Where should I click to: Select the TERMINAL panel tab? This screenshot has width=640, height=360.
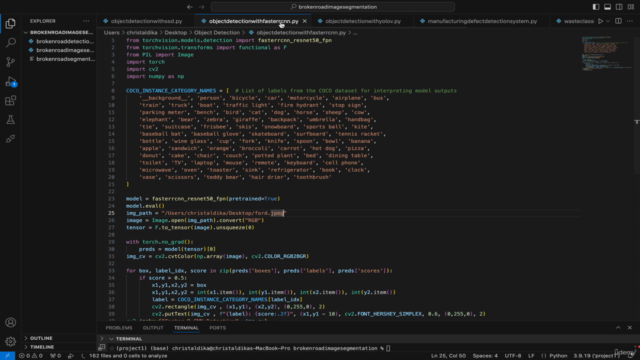click(x=186, y=328)
